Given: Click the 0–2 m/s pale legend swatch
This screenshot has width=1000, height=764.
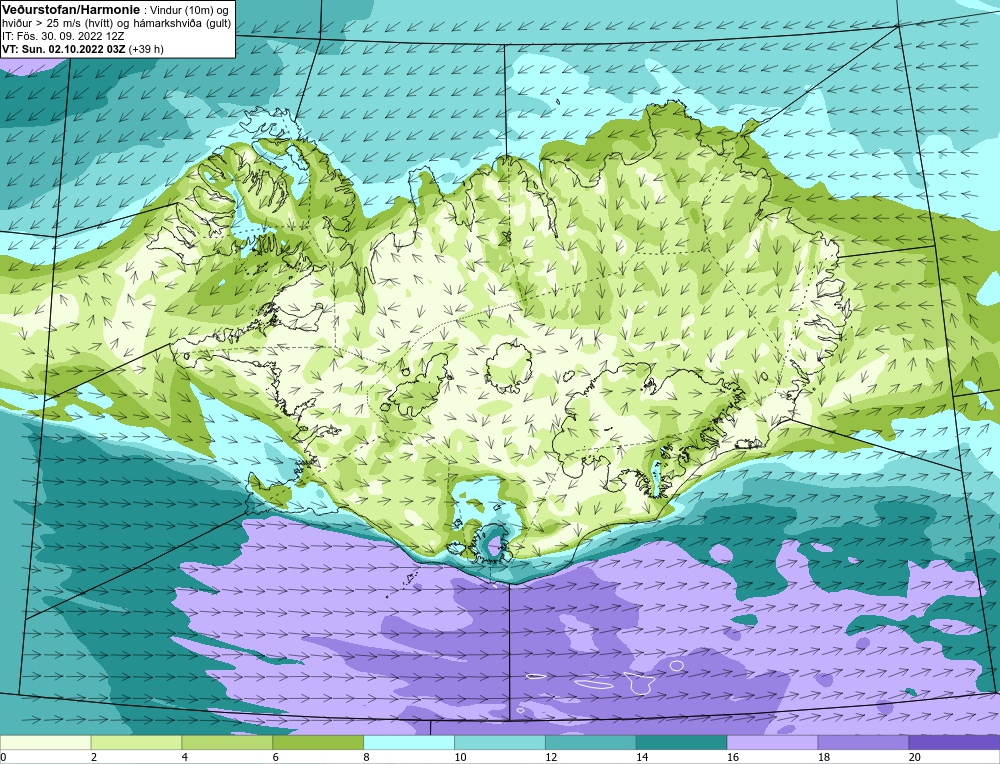Looking at the screenshot, I should [x=45, y=743].
